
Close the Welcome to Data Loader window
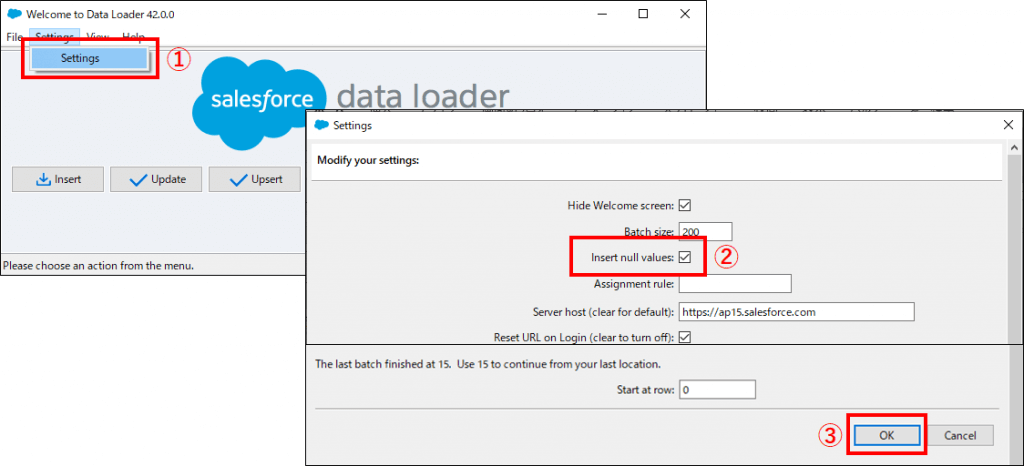[x=684, y=14]
